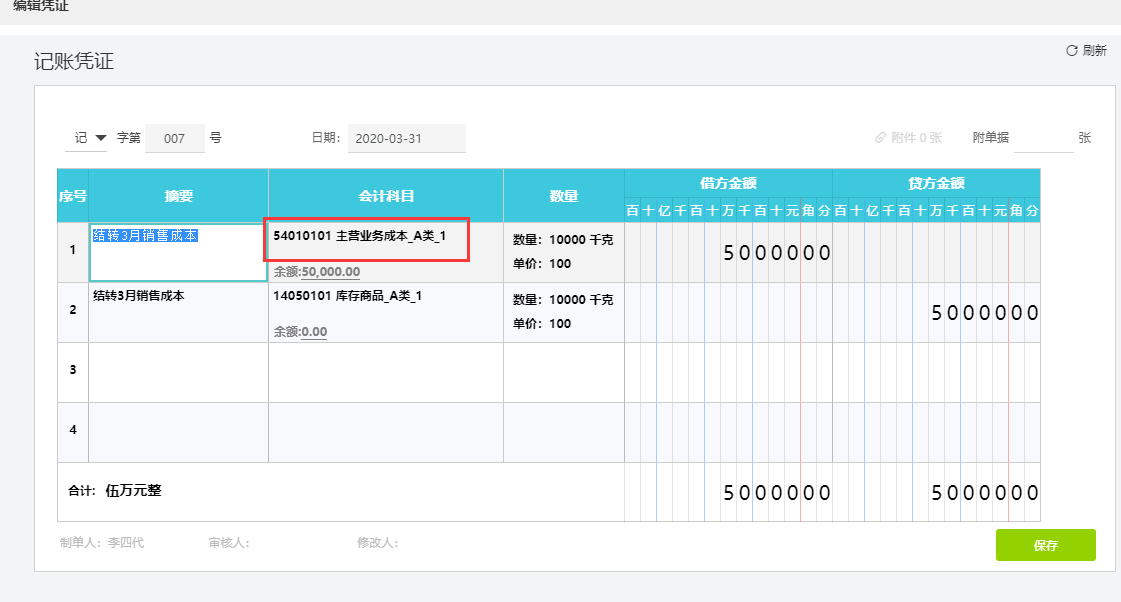Viewport: 1121px width, 602px height.
Task: Click empty account cell in row 4
Action: point(386,433)
